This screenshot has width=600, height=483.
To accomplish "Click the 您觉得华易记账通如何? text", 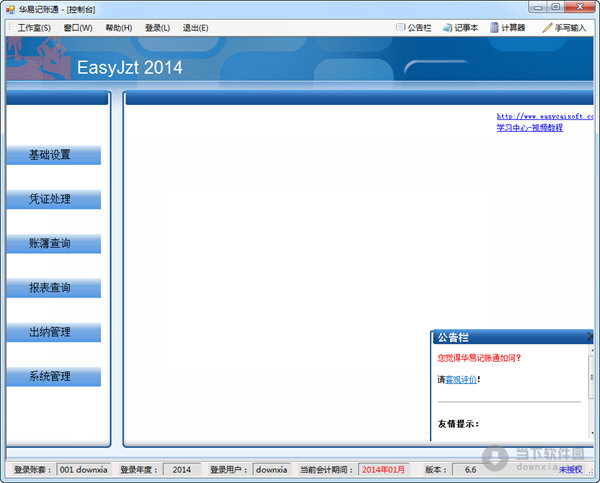I will tap(479, 358).
